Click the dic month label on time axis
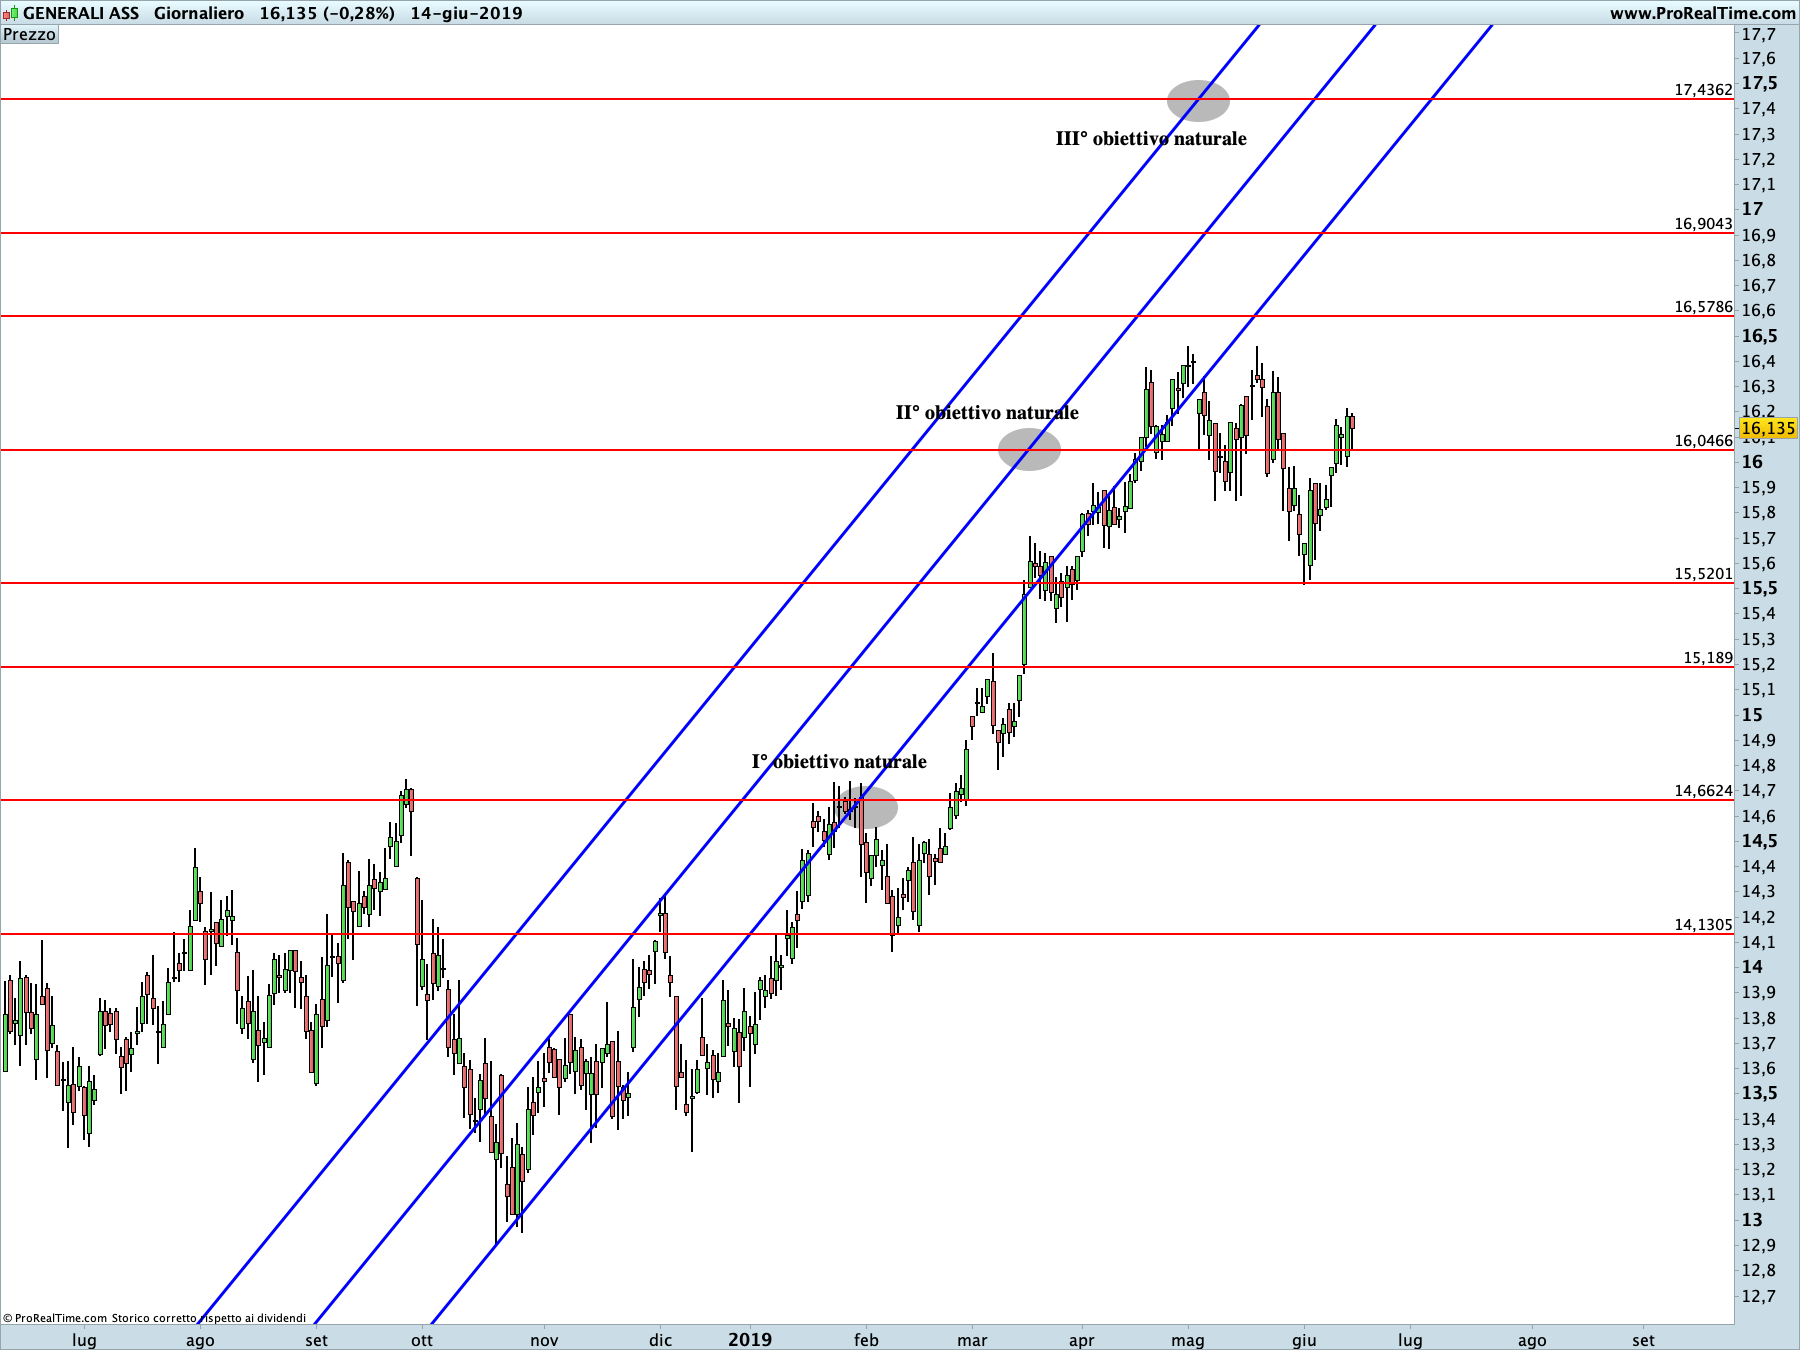 pyautogui.click(x=660, y=1340)
